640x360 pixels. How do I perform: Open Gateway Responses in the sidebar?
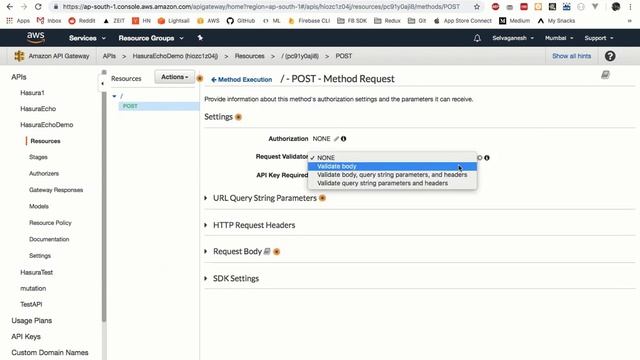(56, 190)
